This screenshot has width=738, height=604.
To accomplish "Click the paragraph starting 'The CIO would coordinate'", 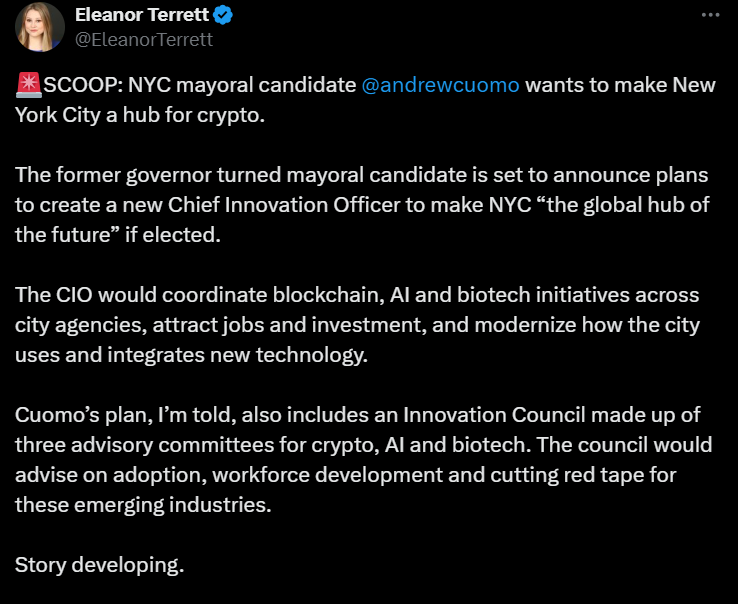I will (x=357, y=324).
